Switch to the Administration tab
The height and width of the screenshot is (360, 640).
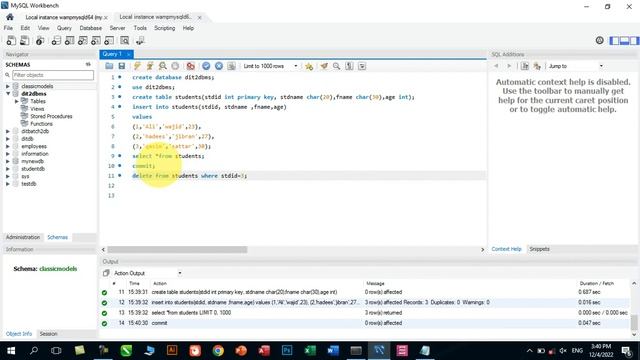tap(23, 237)
